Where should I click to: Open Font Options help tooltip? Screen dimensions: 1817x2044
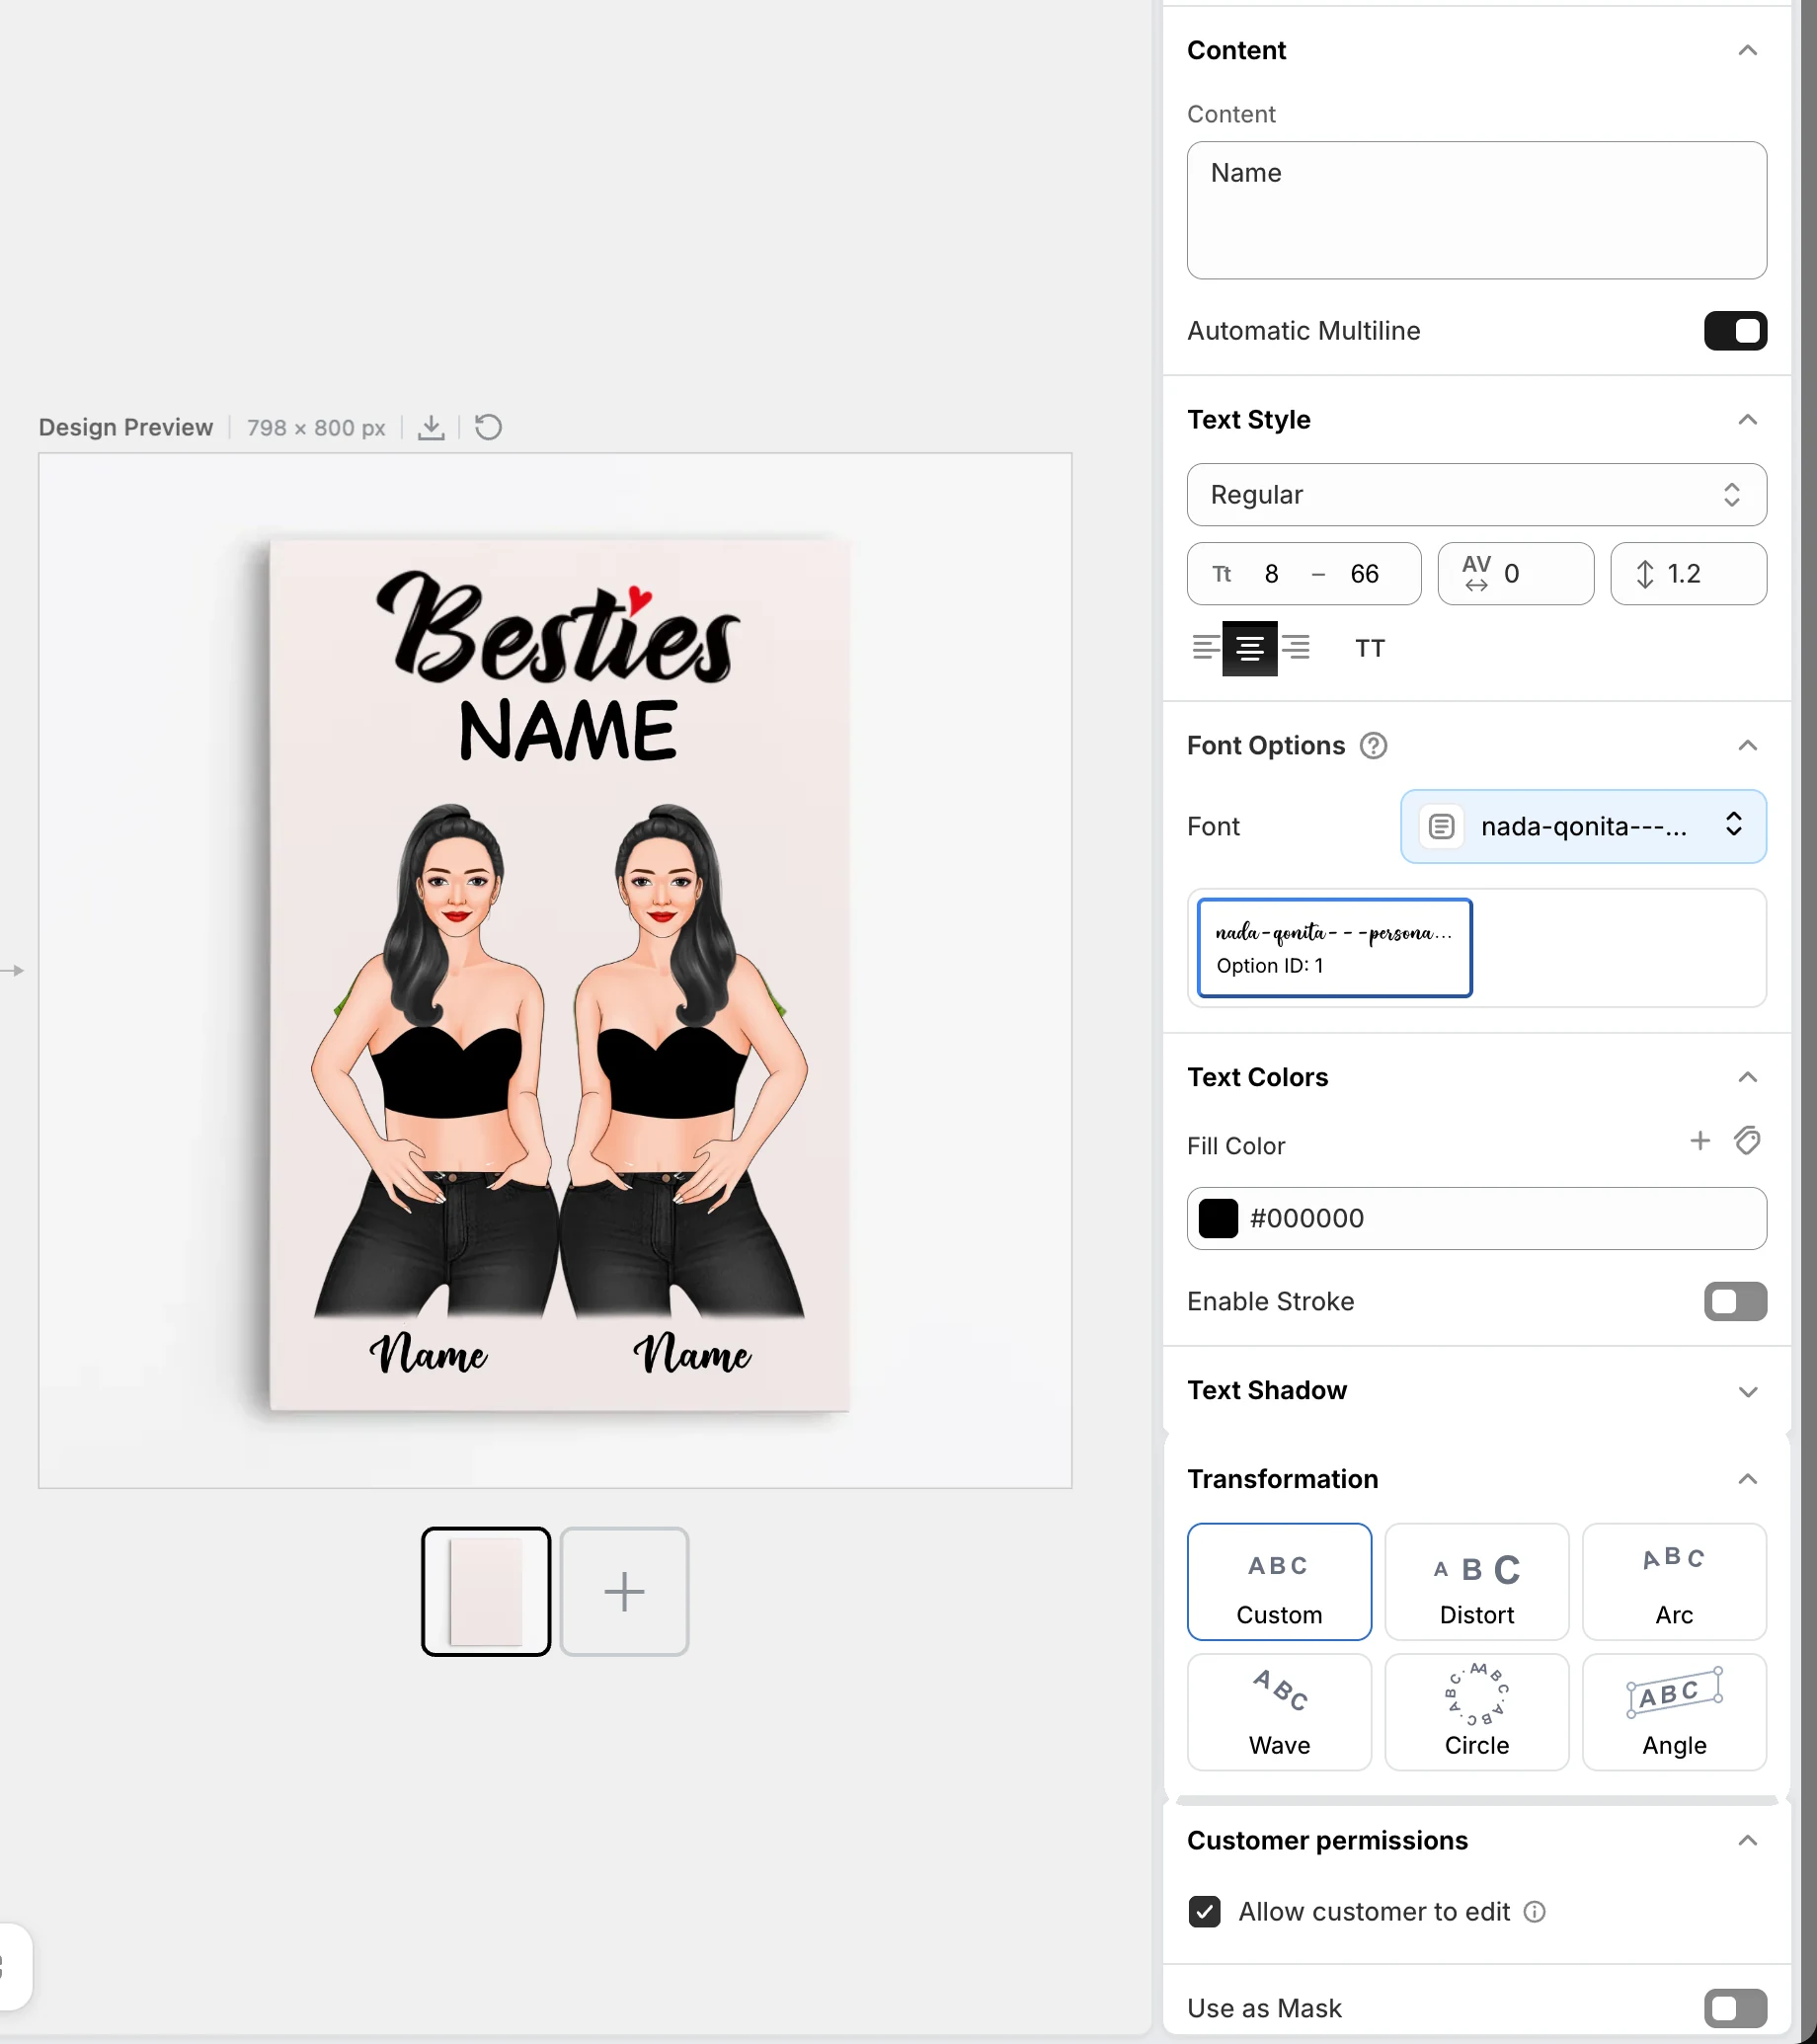pyautogui.click(x=1374, y=745)
